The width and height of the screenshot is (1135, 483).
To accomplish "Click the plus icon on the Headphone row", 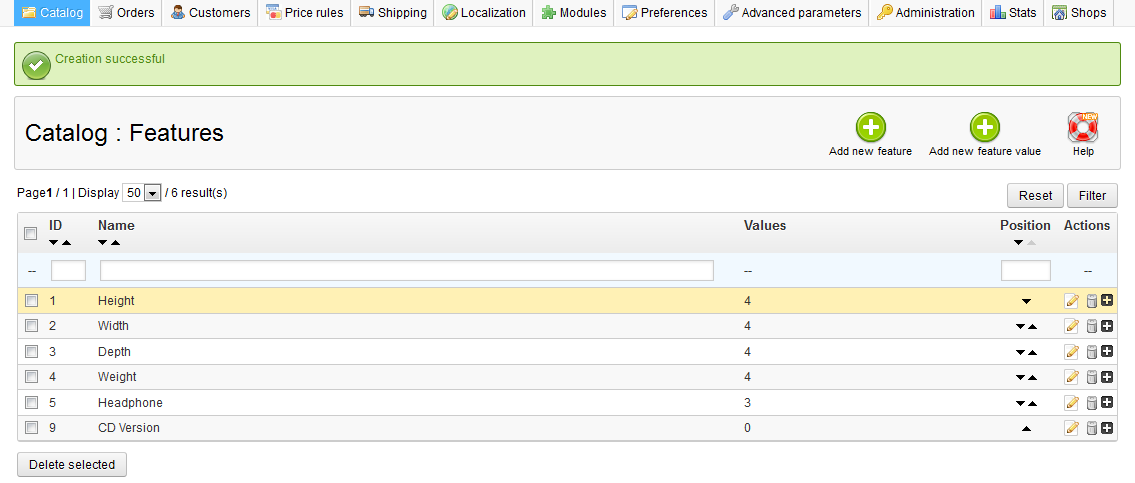I will [x=1107, y=403].
